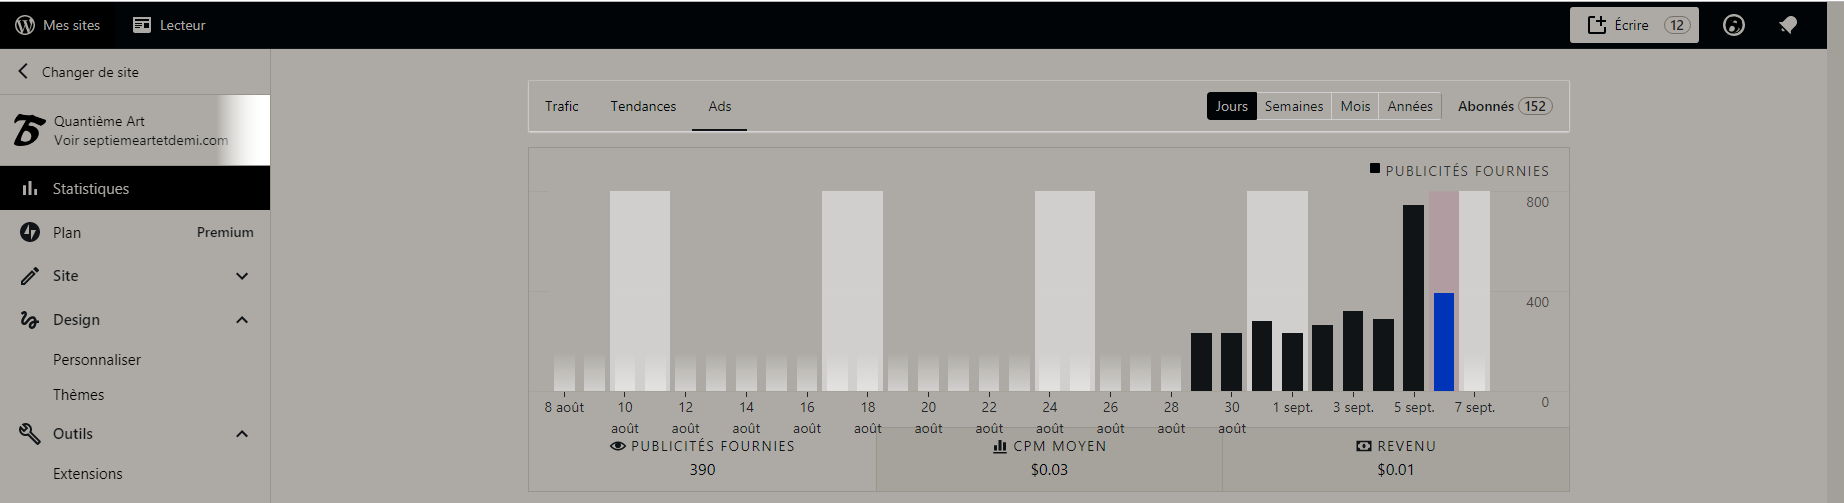Select the blue highlighted chart bar

1443,342
